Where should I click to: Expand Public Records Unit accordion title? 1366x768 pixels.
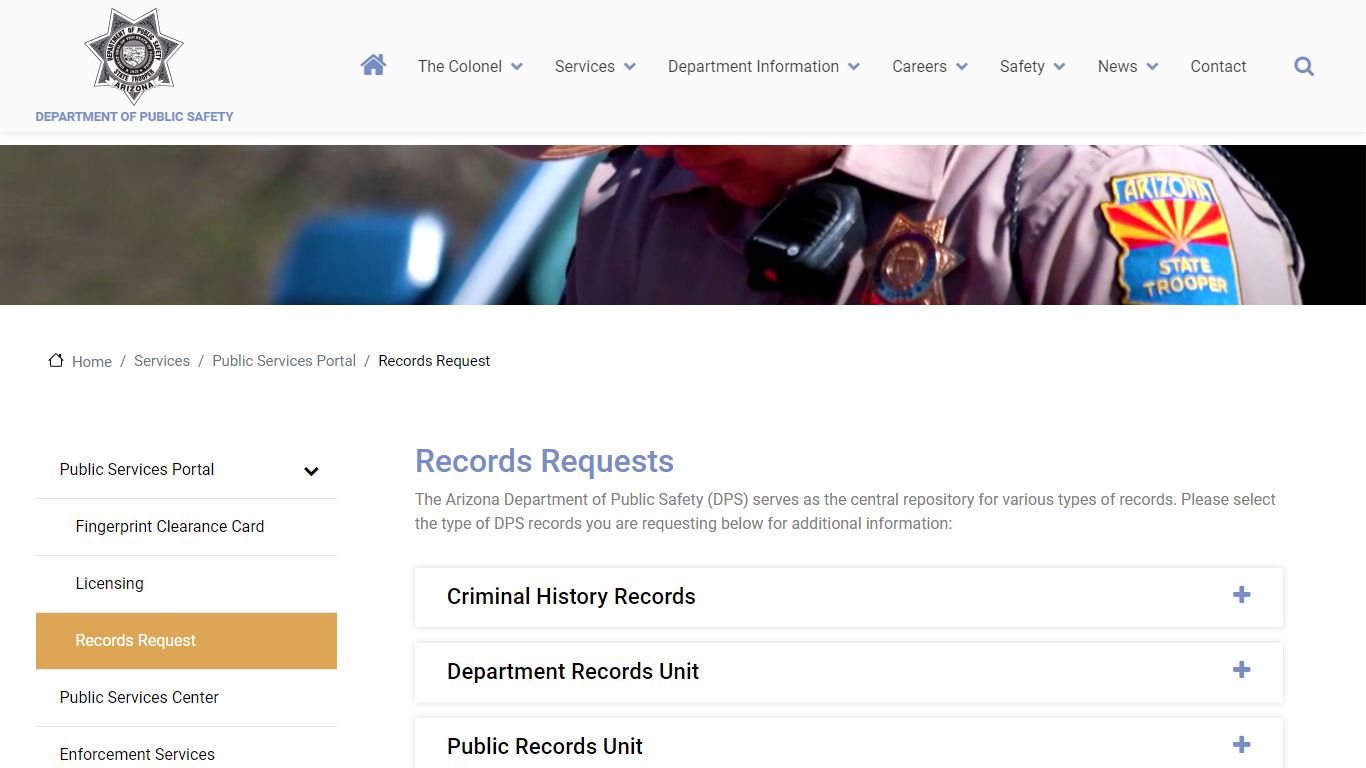pyautogui.click(x=545, y=746)
